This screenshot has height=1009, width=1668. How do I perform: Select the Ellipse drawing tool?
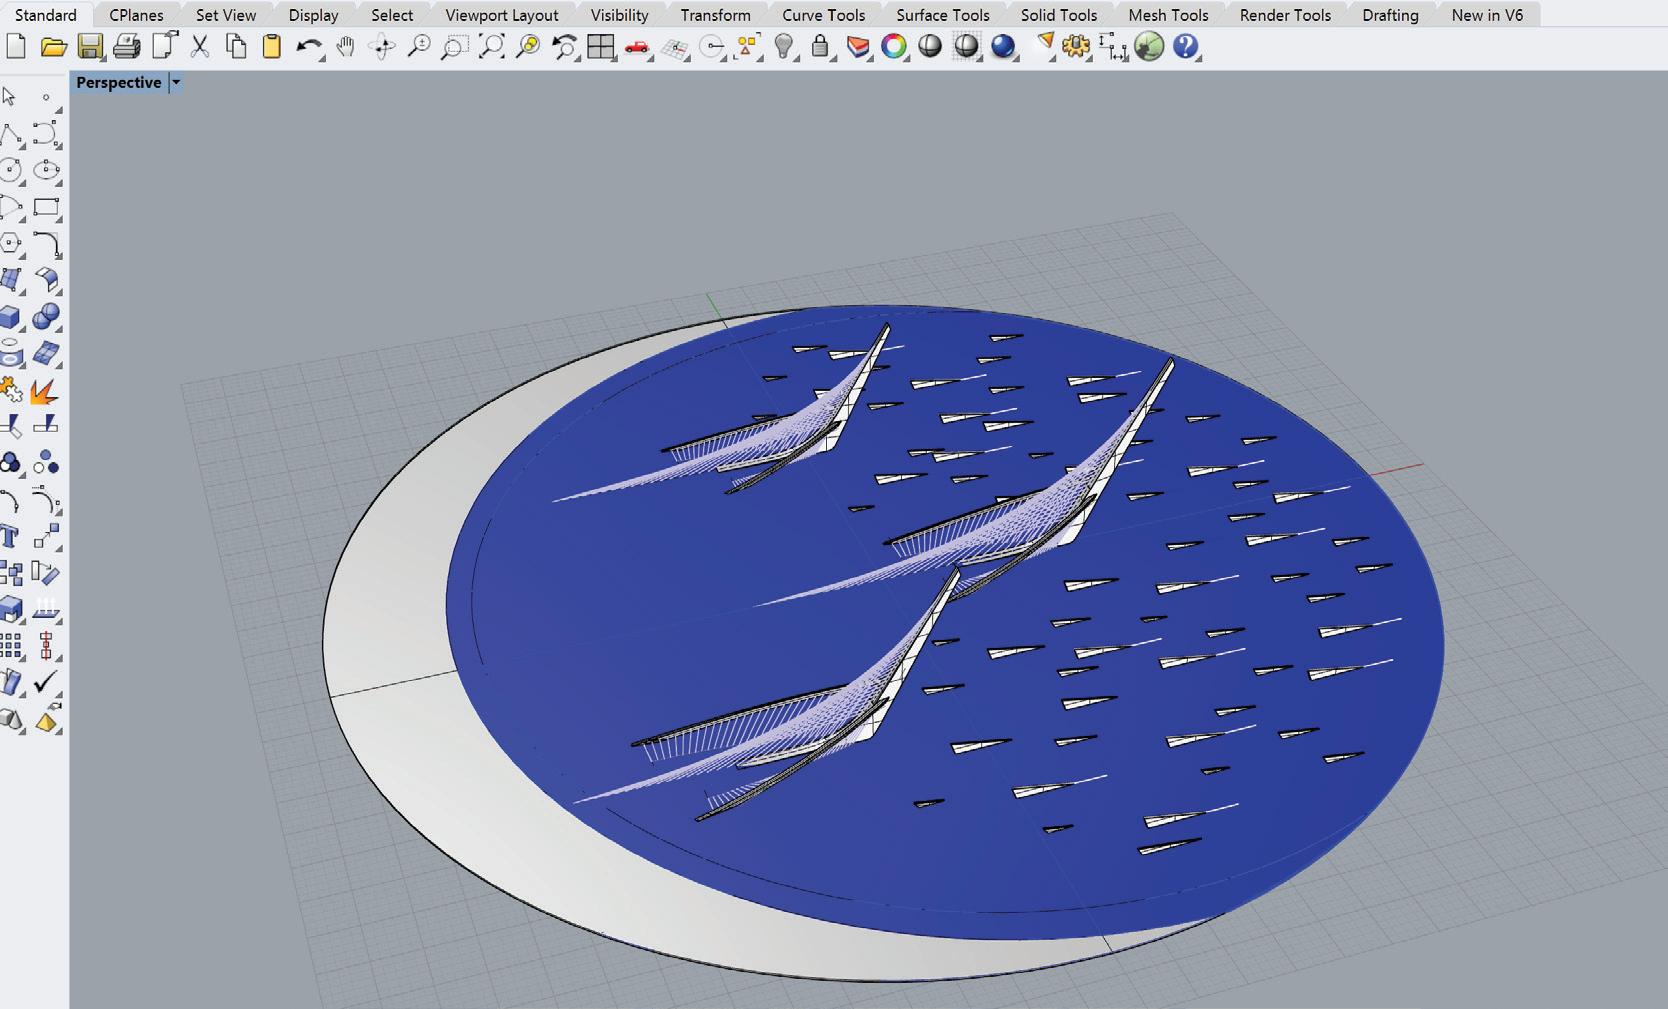(x=46, y=170)
